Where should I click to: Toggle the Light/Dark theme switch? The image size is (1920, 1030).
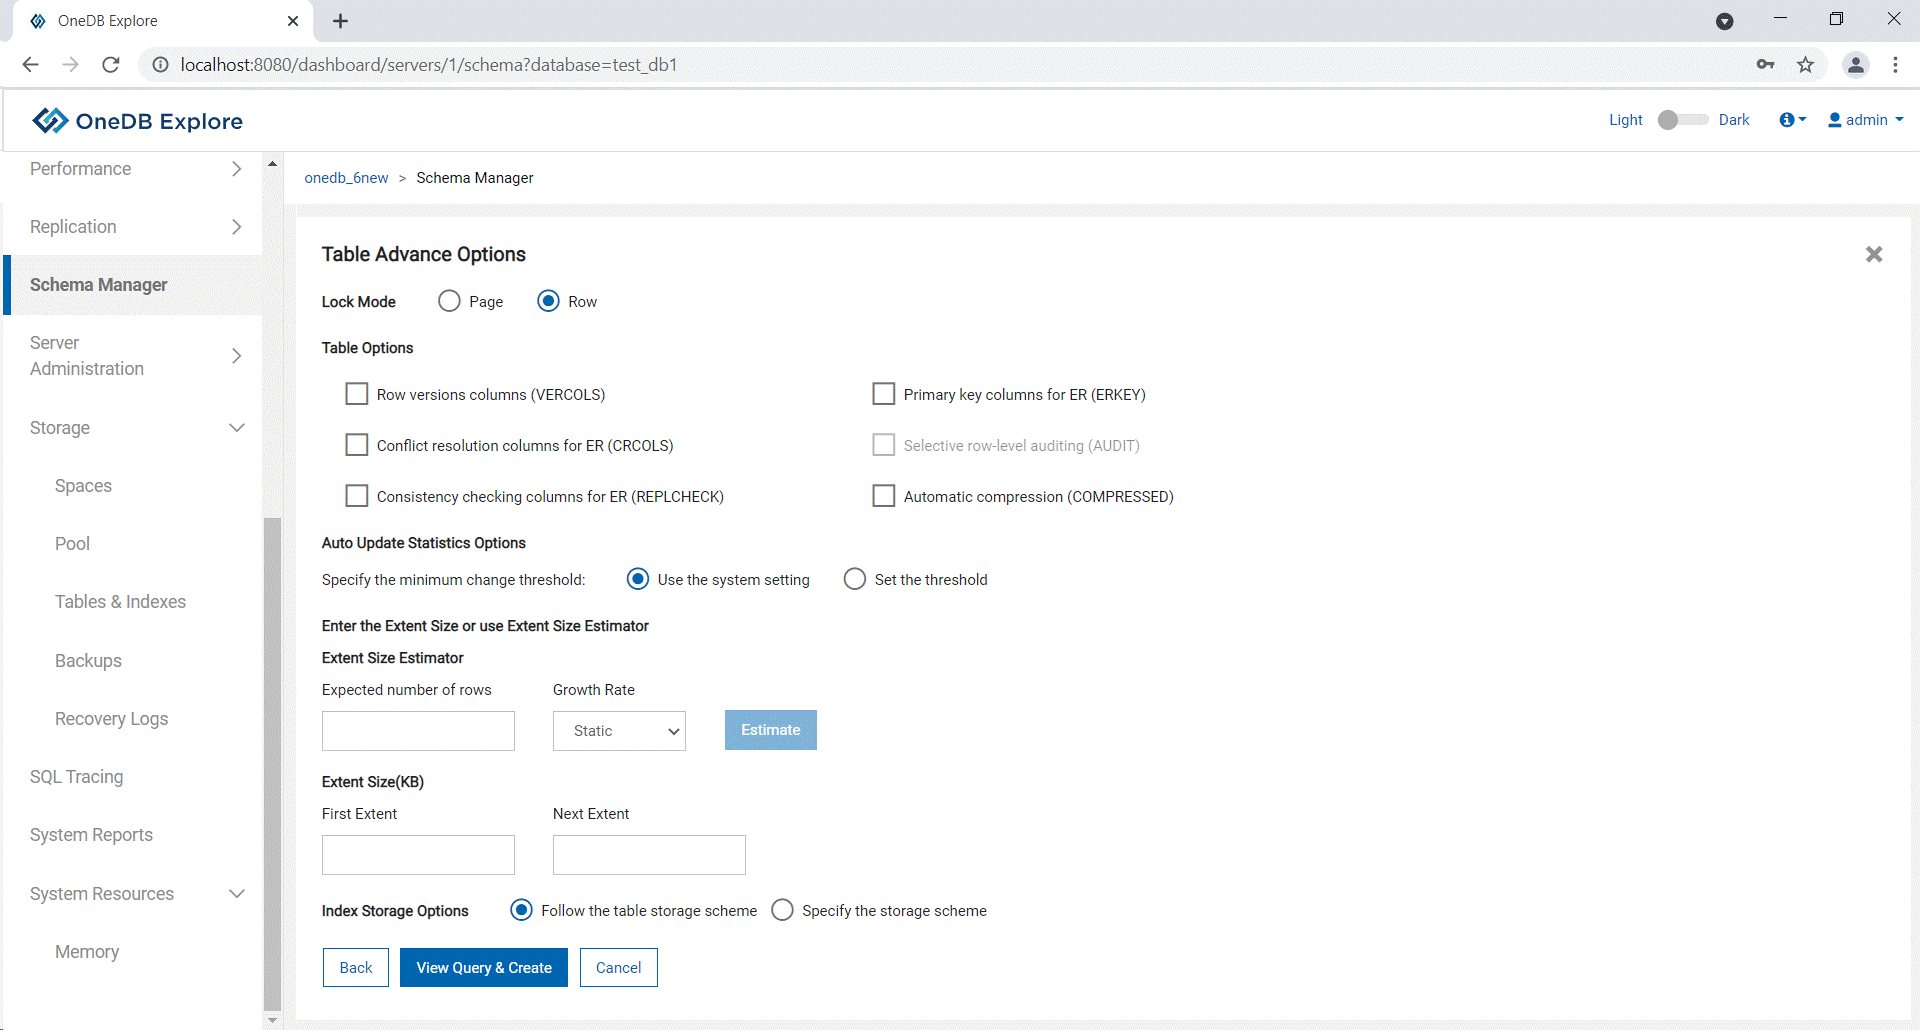pos(1682,120)
